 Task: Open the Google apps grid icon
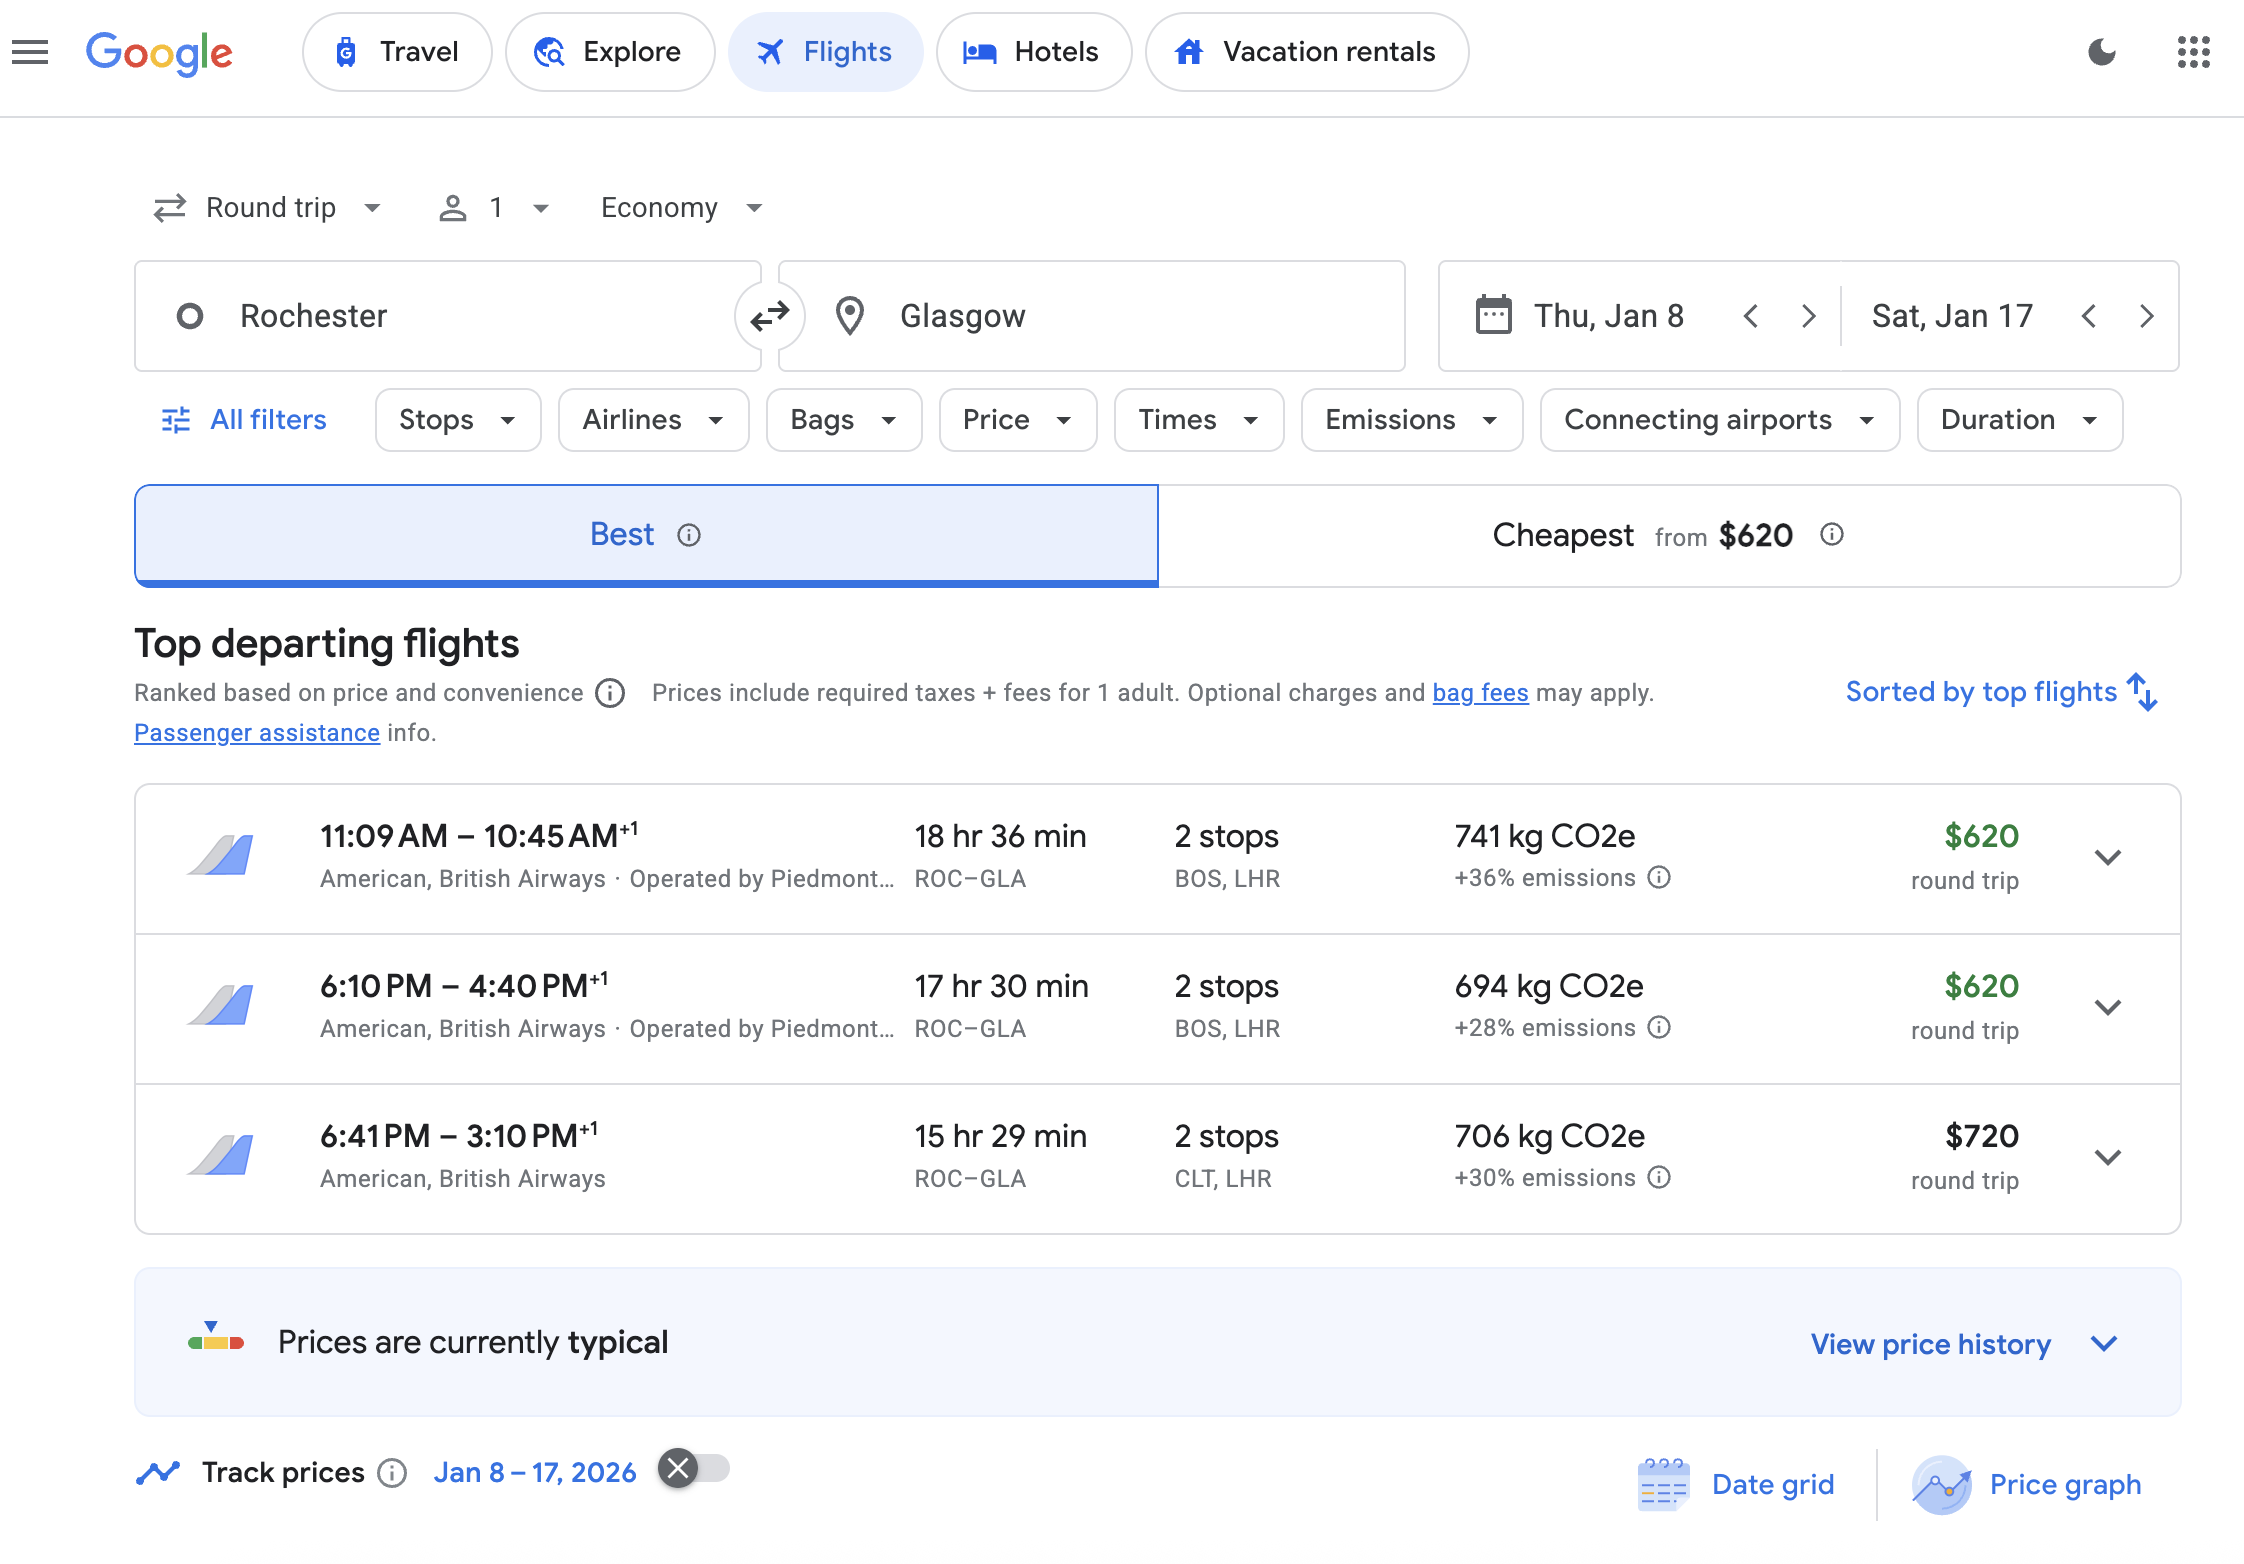(x=2193, y=52)
